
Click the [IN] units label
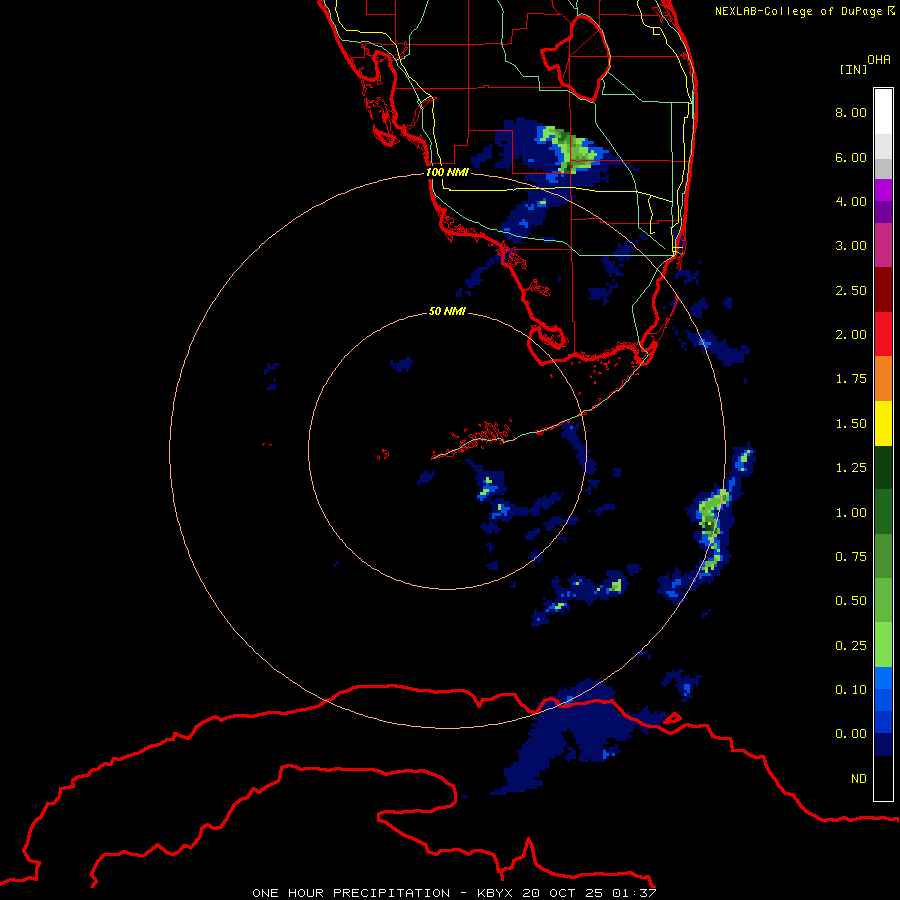852,69
